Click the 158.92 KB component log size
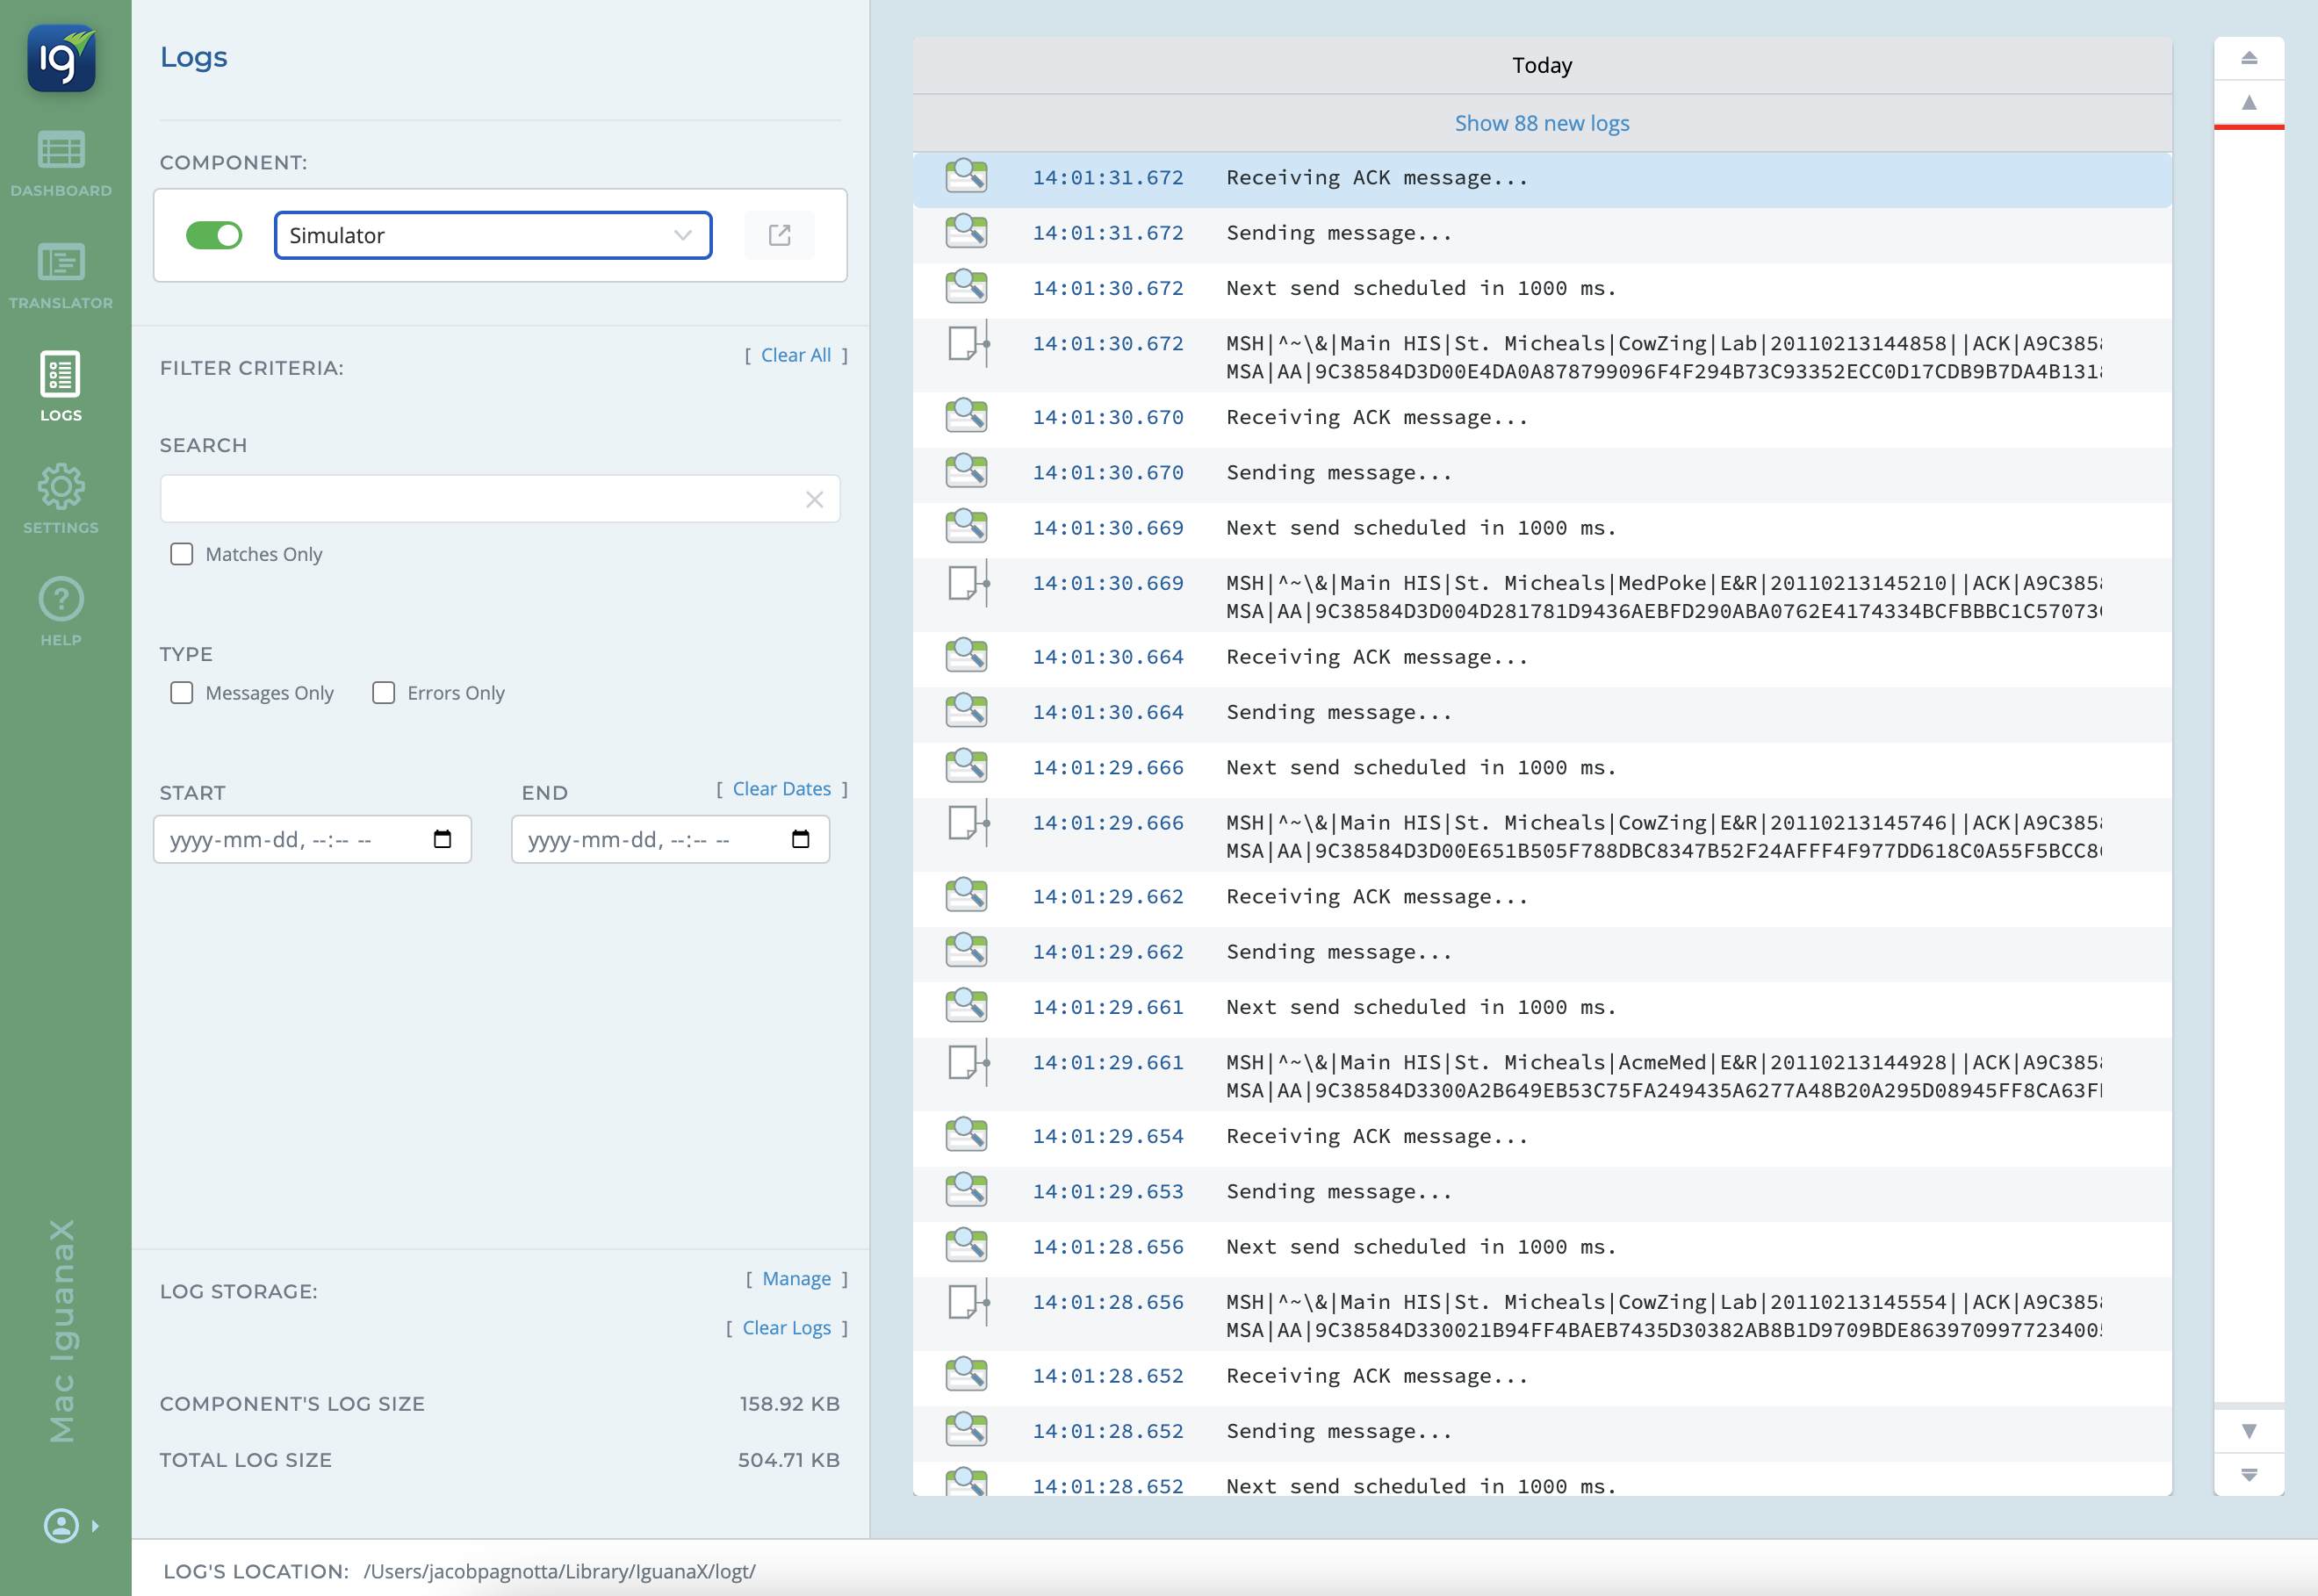The height and width of the screenshot is (1596, 2318). click(x=790, y=1404)
